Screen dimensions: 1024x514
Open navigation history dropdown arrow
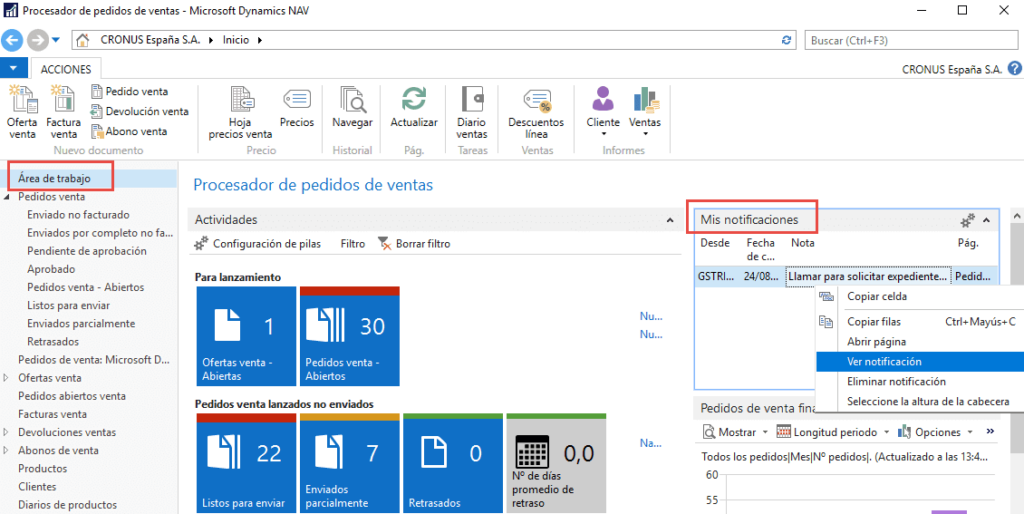tap(56, 40)
